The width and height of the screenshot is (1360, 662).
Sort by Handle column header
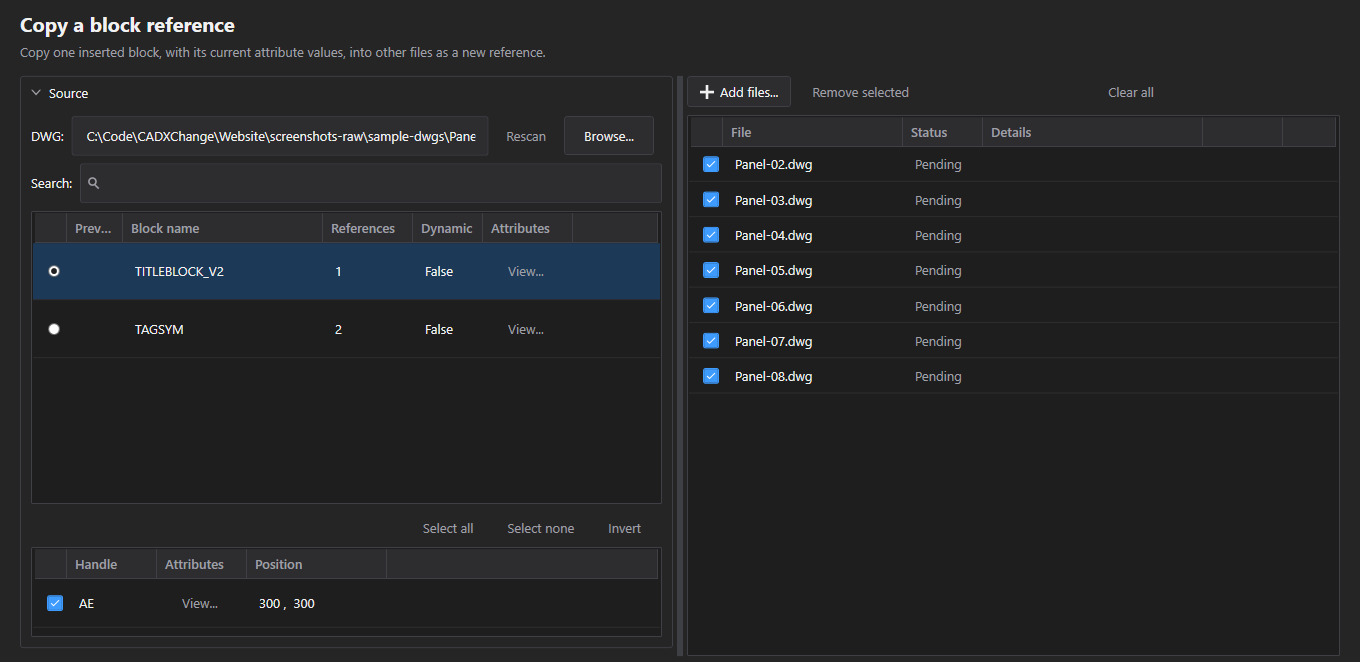[111, 564]
